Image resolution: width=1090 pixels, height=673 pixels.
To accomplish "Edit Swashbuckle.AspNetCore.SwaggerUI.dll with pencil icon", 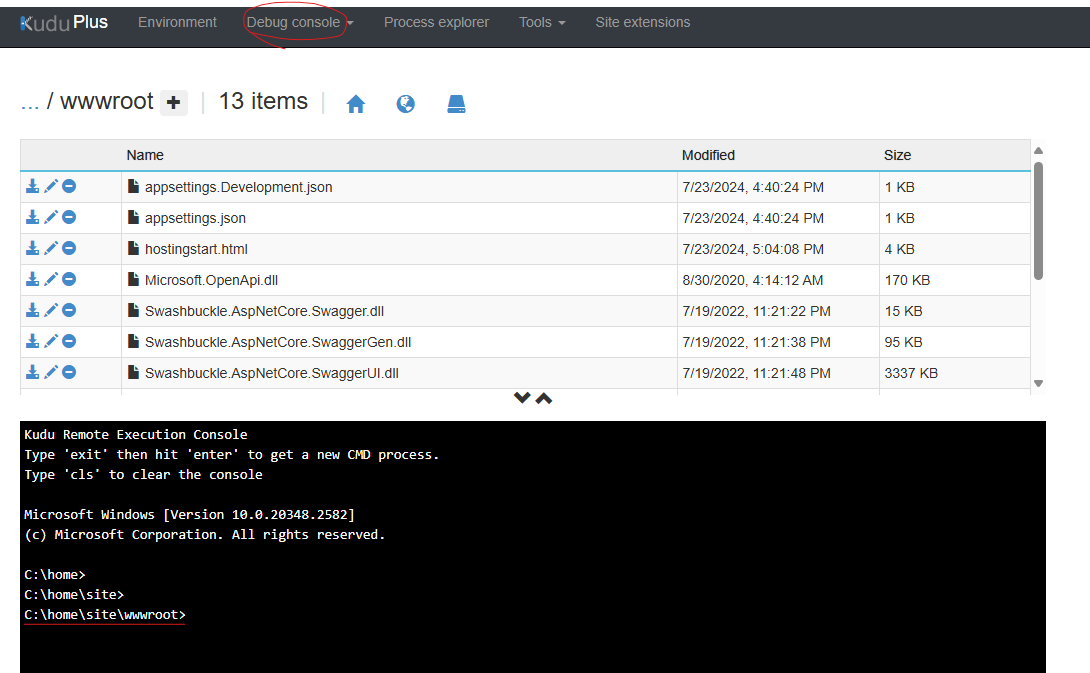I will (x=51, y=373).
